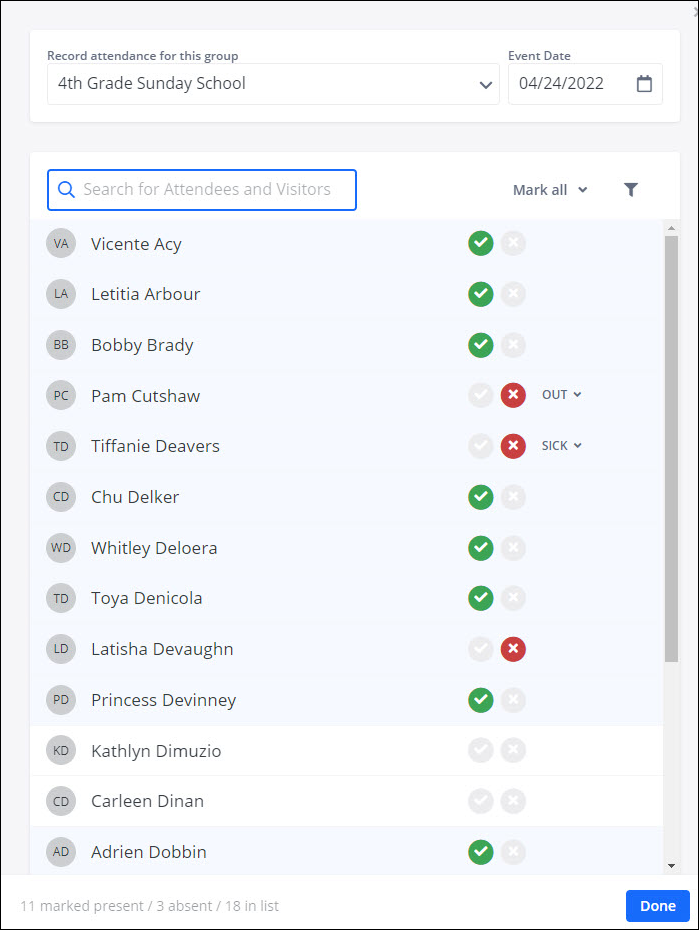Open the filter funnel icon
This screenshot has height=930, width=699.
point(630,190)
